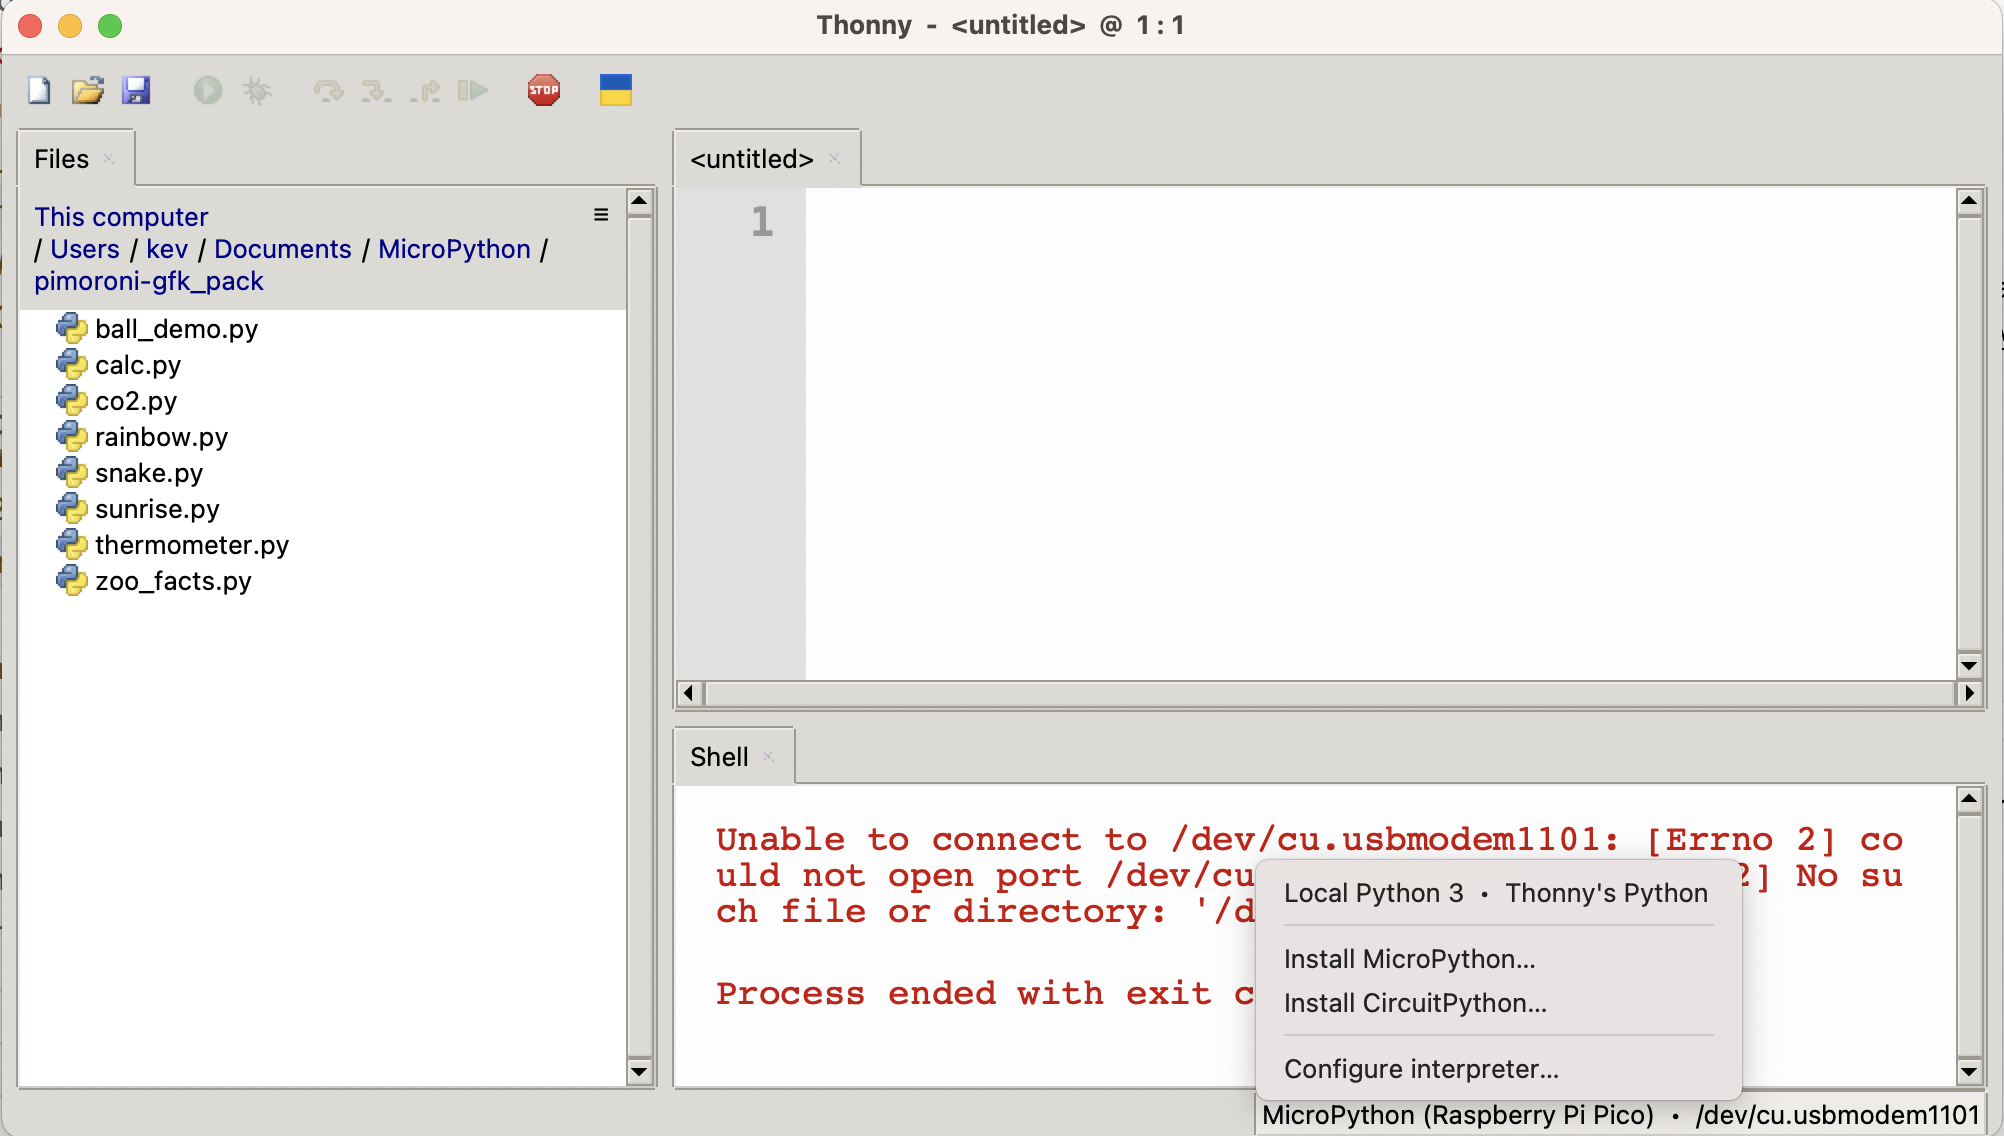
Task: Navigate to the MicroPython folder breadcrumb
Action: pos(455,249)
